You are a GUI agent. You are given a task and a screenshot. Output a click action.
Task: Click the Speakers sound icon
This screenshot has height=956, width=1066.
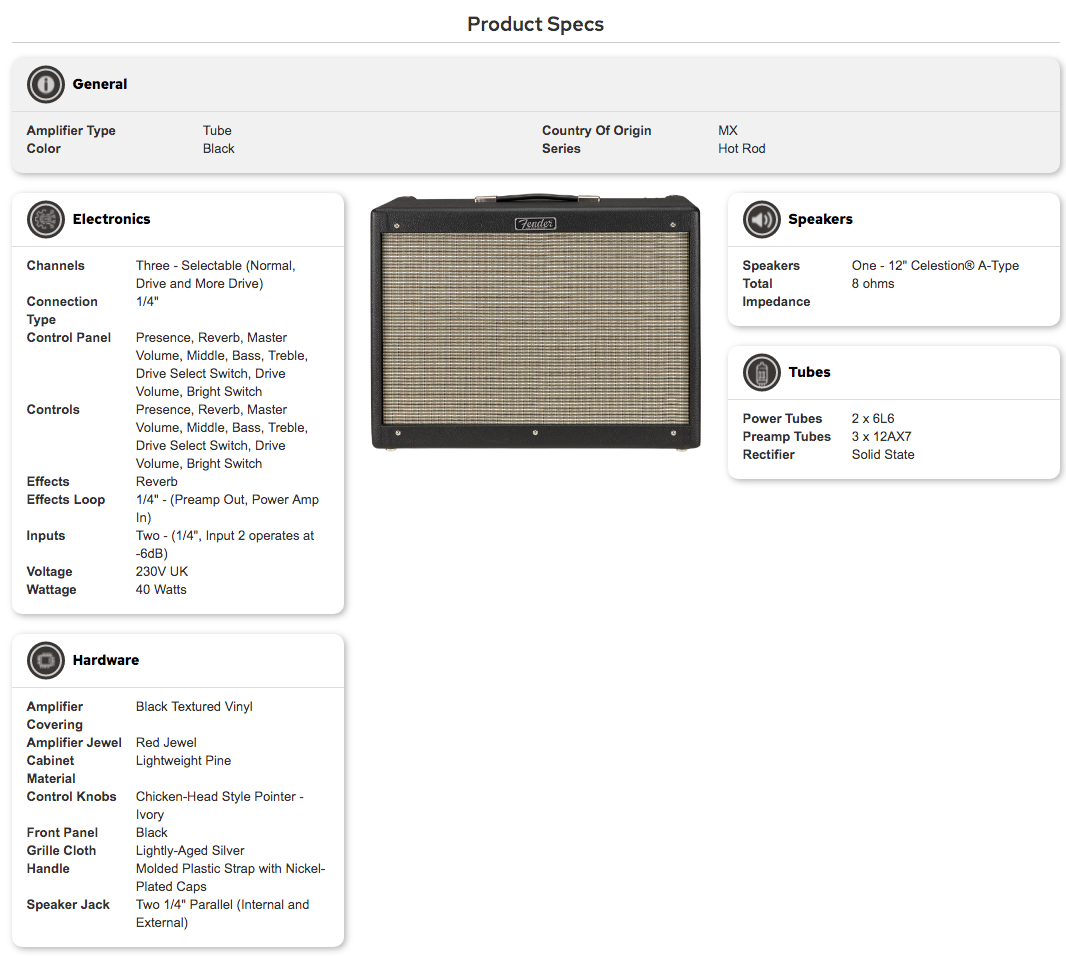(761, 219)
